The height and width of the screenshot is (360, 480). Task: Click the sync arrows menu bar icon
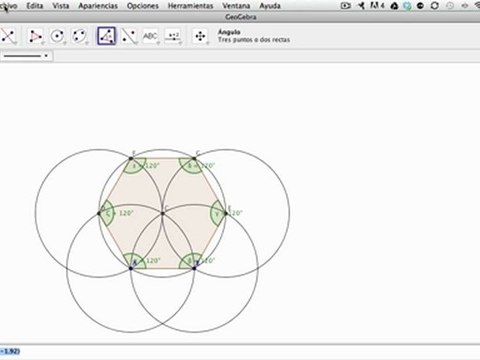click(435, 6)
